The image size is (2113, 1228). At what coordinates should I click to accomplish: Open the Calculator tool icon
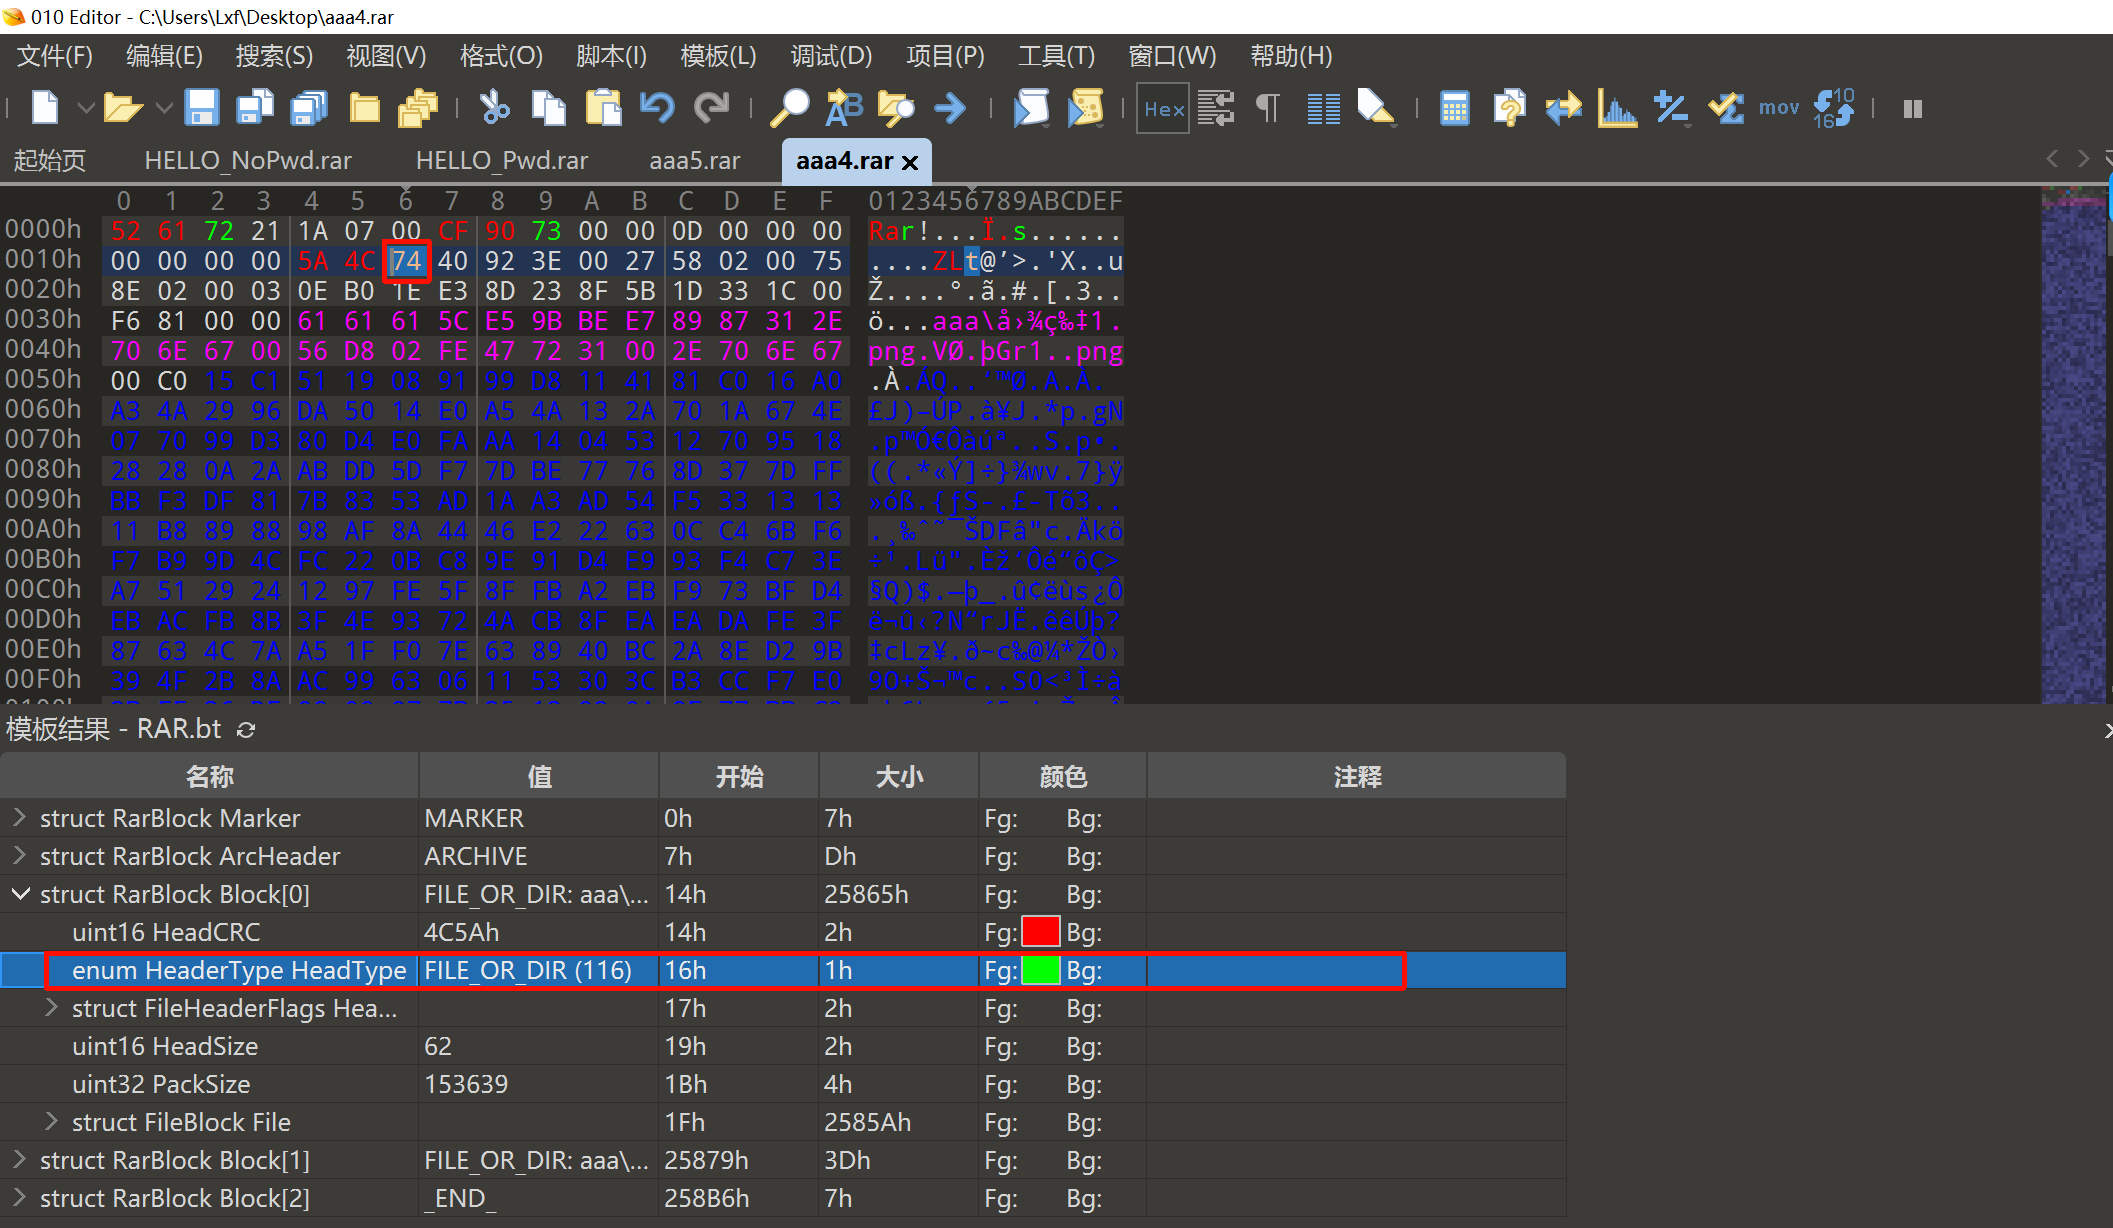1454,108
